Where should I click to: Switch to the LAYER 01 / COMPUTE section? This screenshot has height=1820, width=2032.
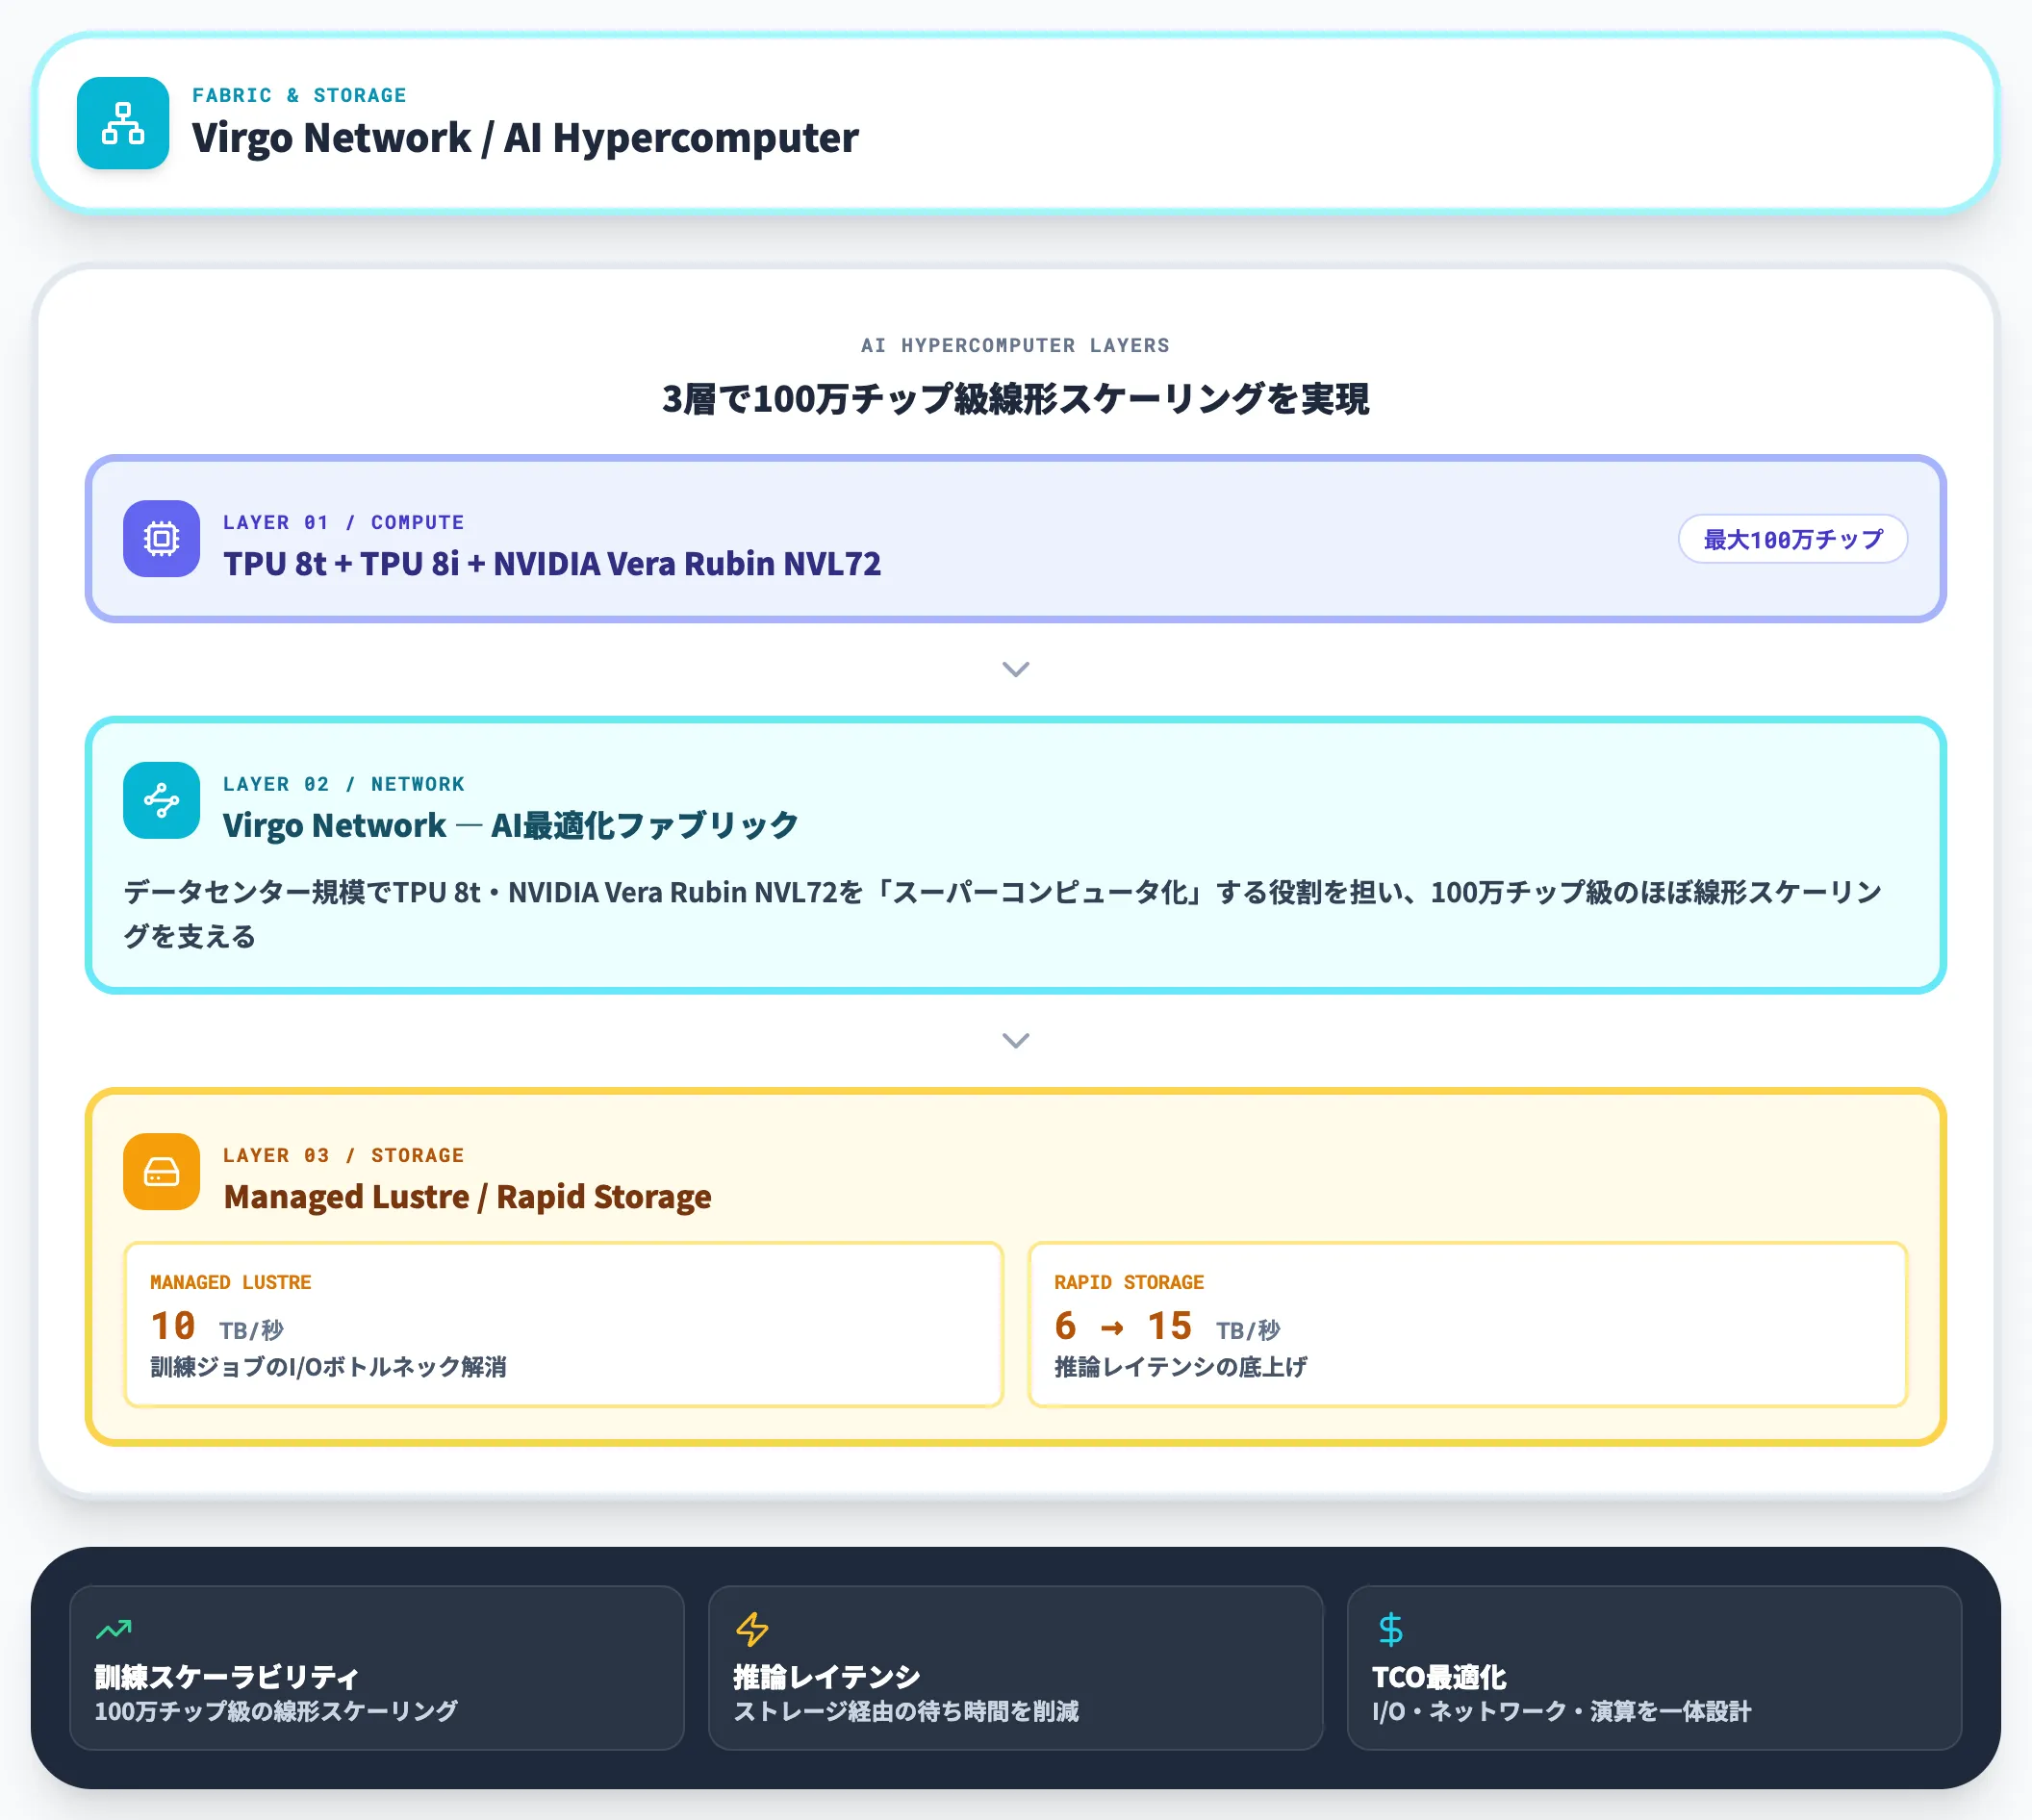[x=343, y=522]
